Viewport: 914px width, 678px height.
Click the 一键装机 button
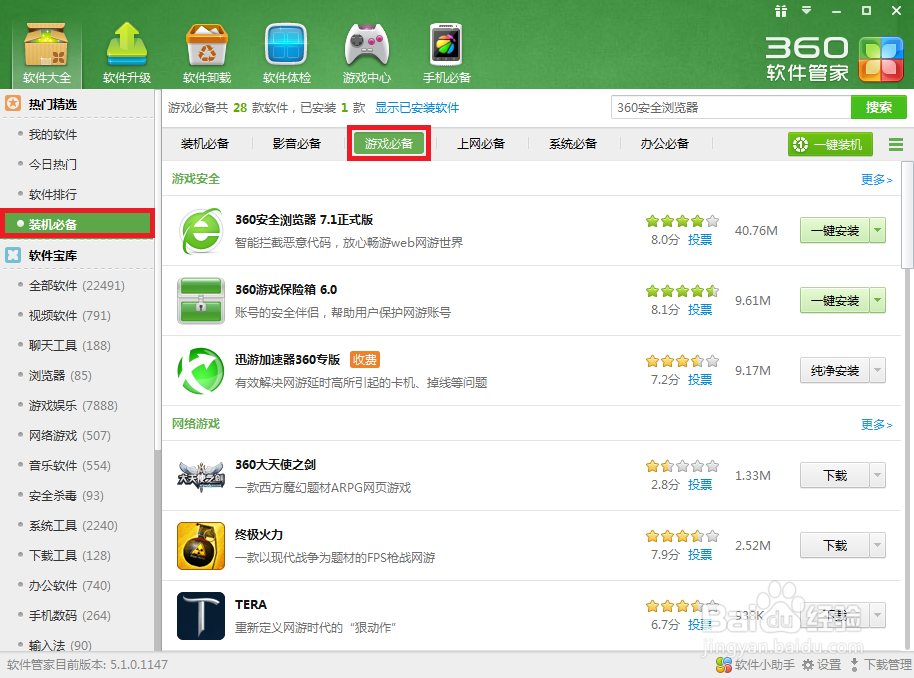coord(830,144)
